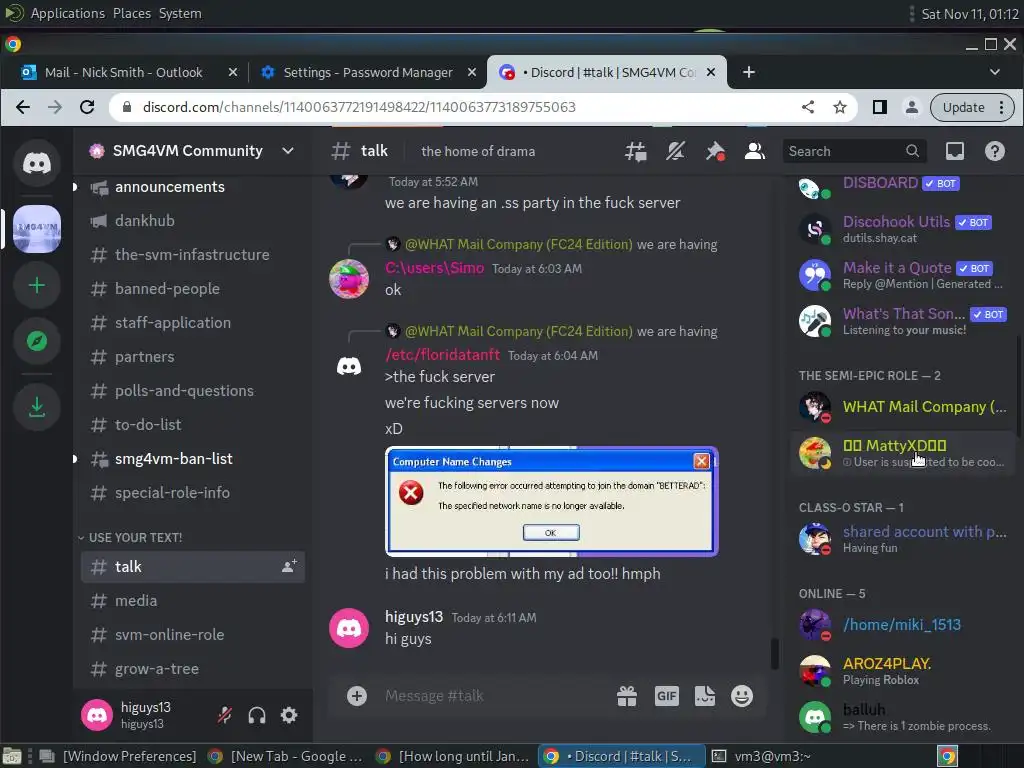Toggle Chrome side panel icon

pyautogui.click(x=880, y=107)
